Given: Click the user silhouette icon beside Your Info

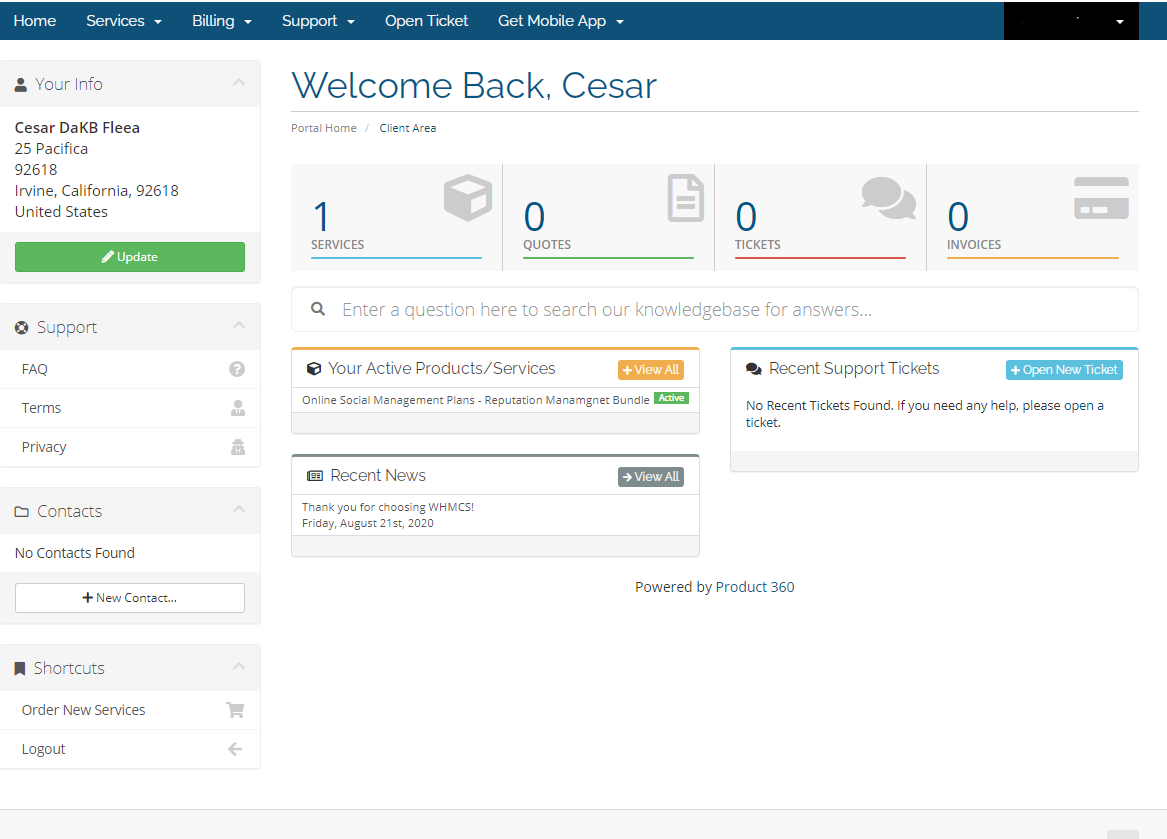Looking at the screenshot, I should coord(21,85).
